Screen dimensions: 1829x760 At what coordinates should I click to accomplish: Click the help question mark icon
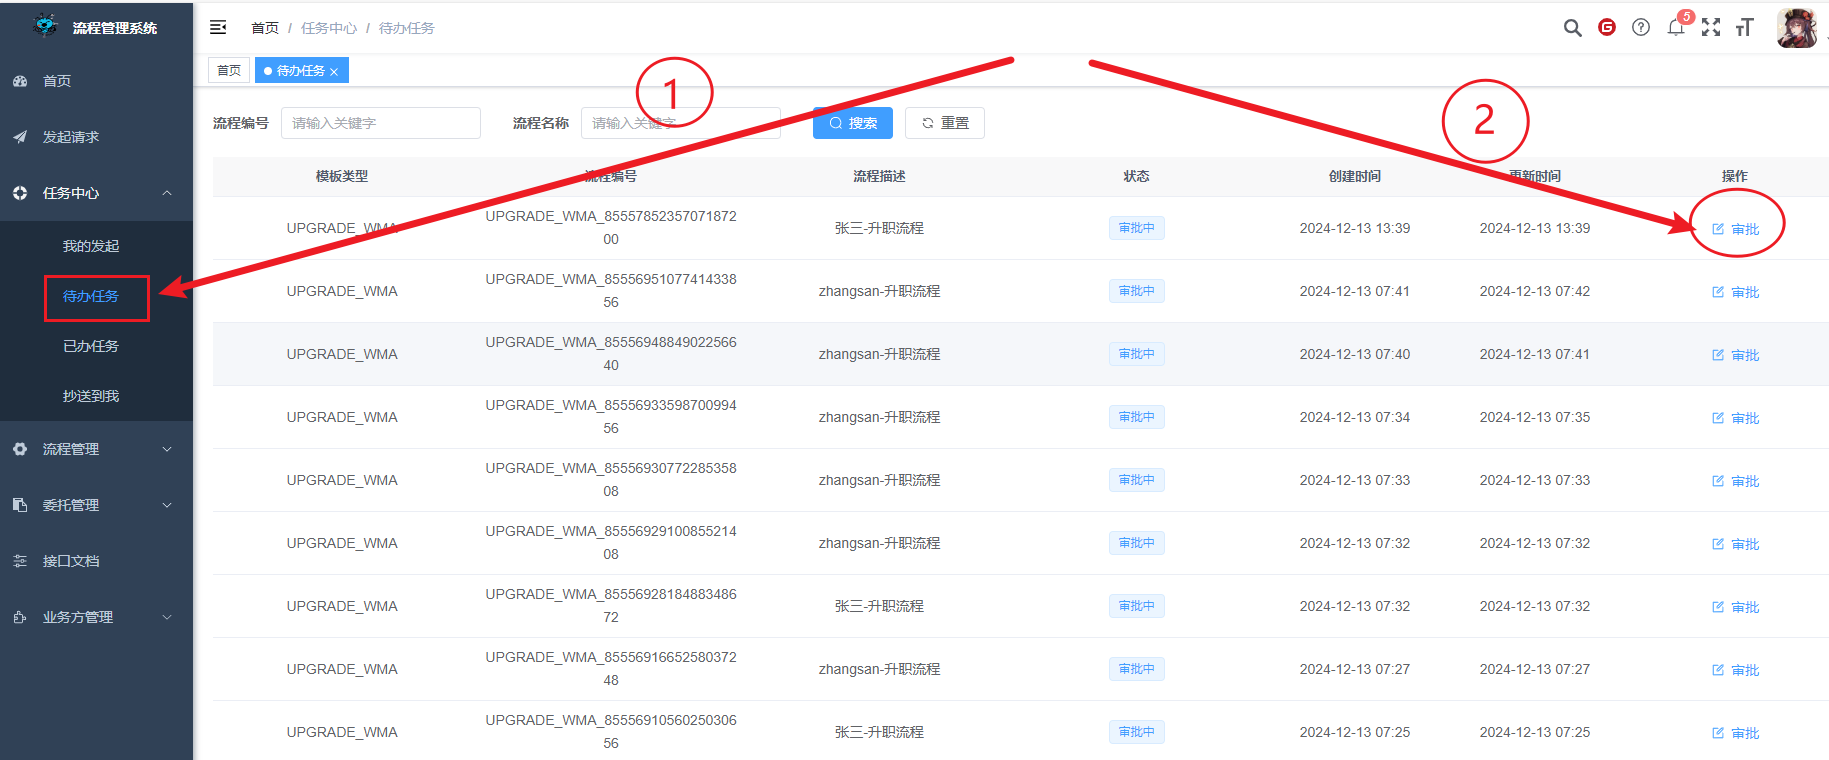tap(1641, 28)
